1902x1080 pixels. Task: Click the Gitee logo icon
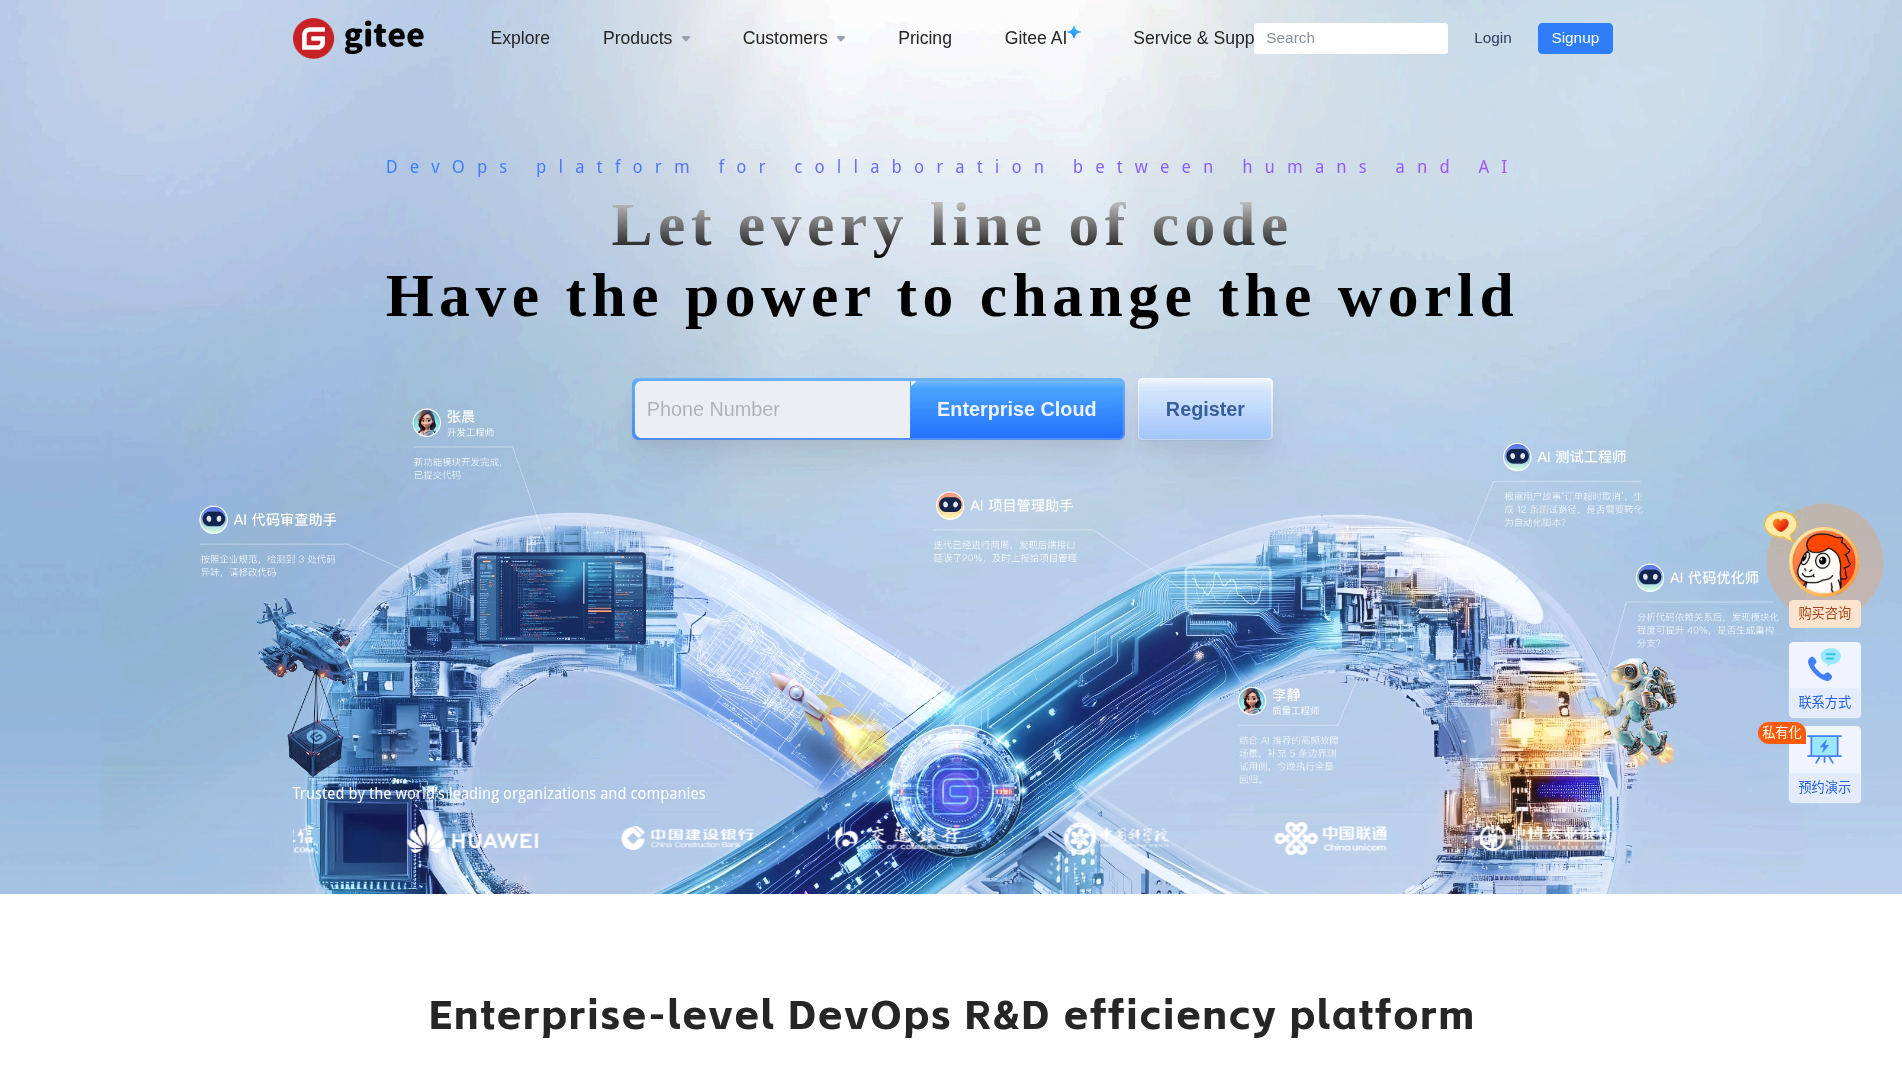click(x=313, y=38)
